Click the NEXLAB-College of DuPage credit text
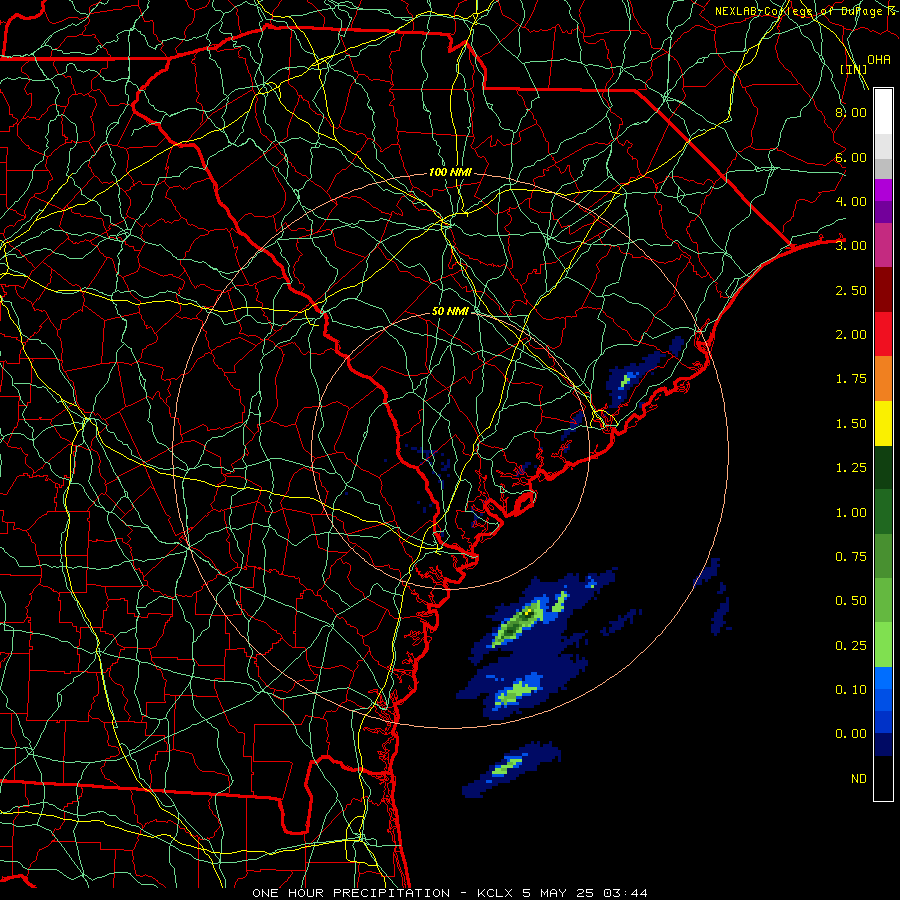 coord(806,11)
